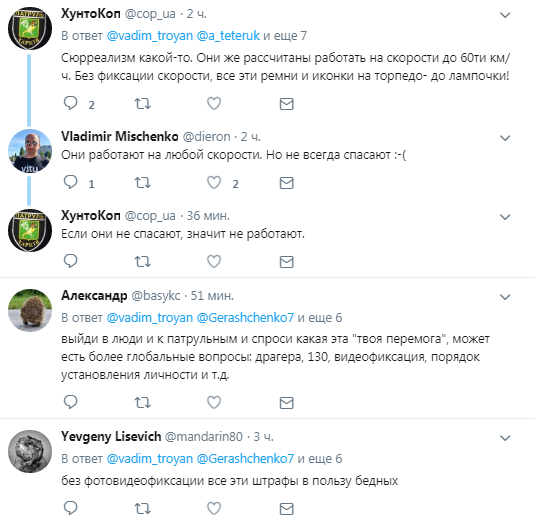Reply to ХунтоКоп's first tweet about speed
535x522 pixels.
pos(71,103)
